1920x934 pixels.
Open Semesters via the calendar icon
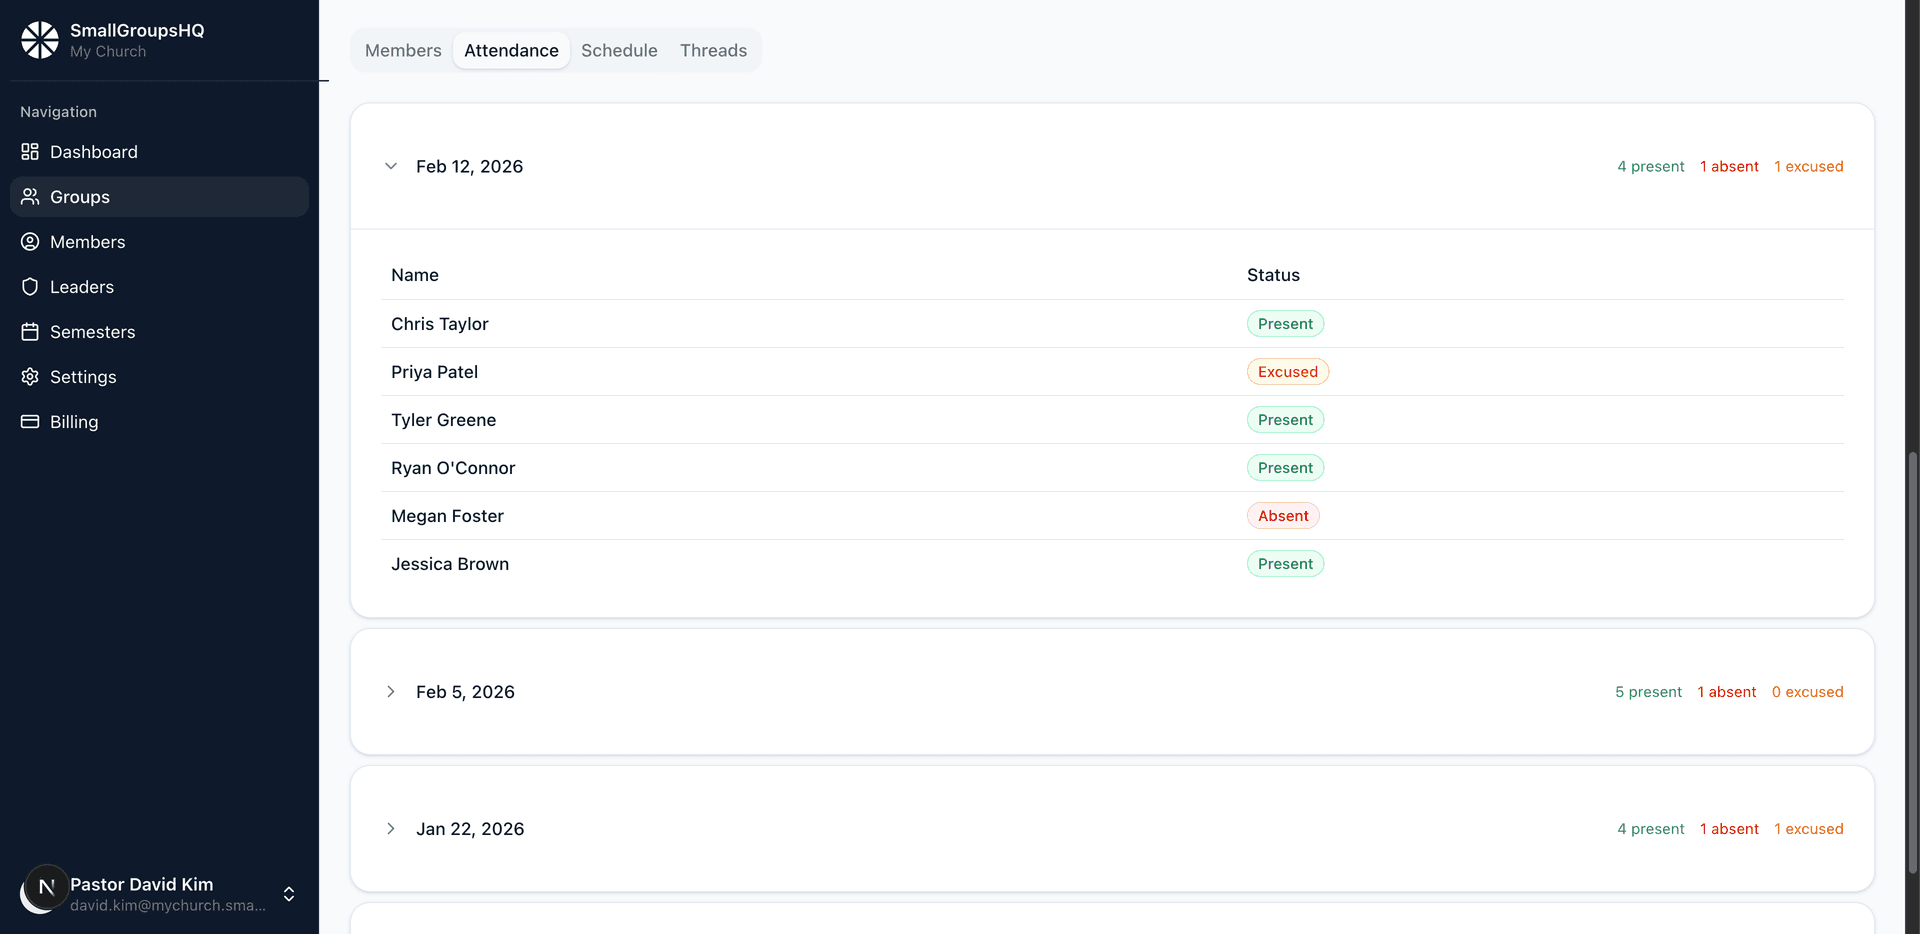(29, 331)
